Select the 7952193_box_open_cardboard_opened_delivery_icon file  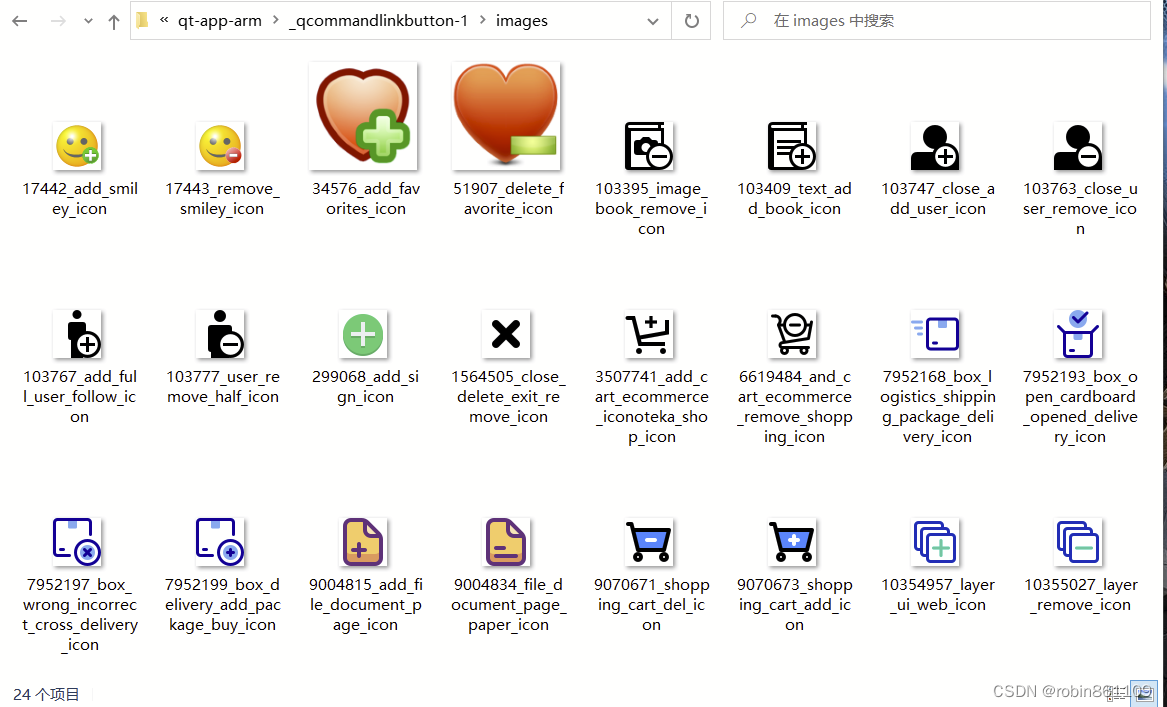pos(1079,334)
